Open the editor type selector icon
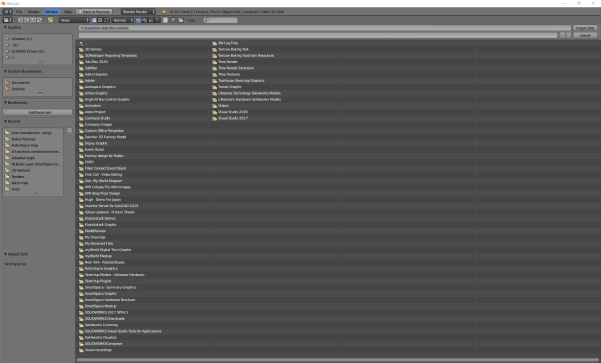The image size is (601, 363). pyautogui.click(x=7, y=20)
